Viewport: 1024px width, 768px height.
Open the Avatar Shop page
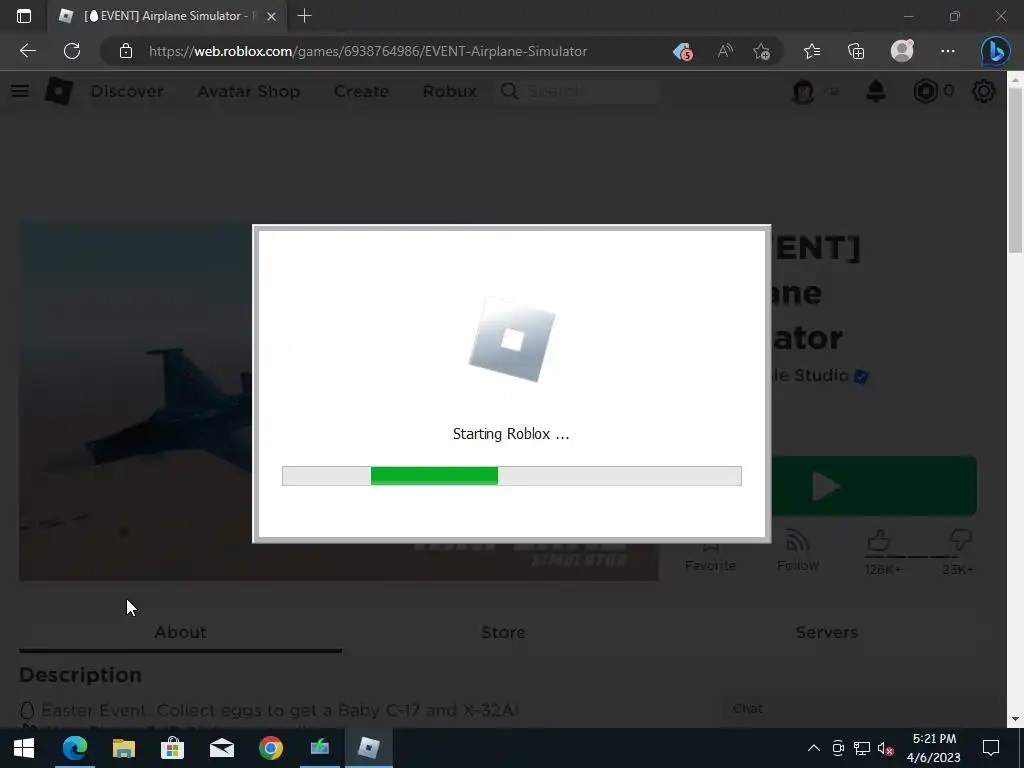coord(249,91)
